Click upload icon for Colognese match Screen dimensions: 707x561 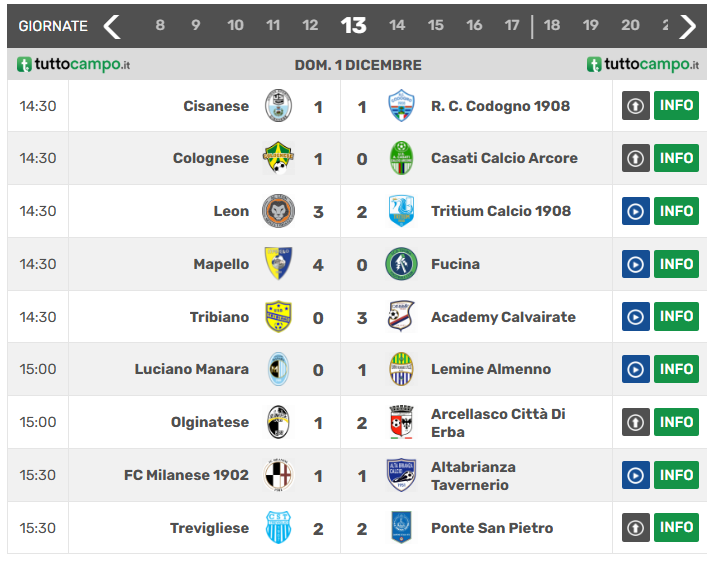click(x=636, y=158)
